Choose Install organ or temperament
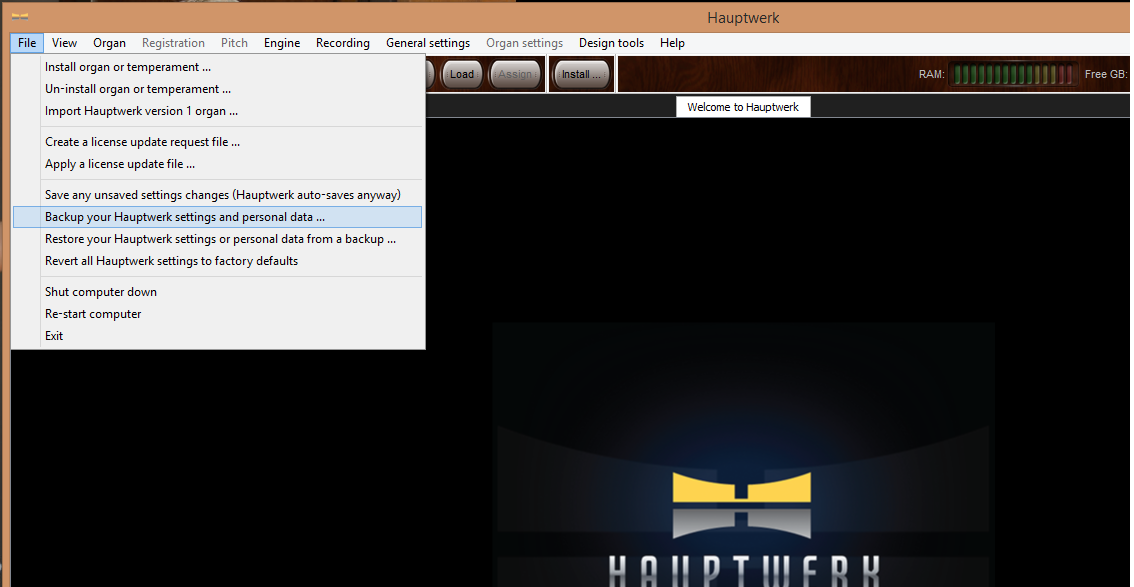Viewport: 1134px width, 587px height. (217, 67)
